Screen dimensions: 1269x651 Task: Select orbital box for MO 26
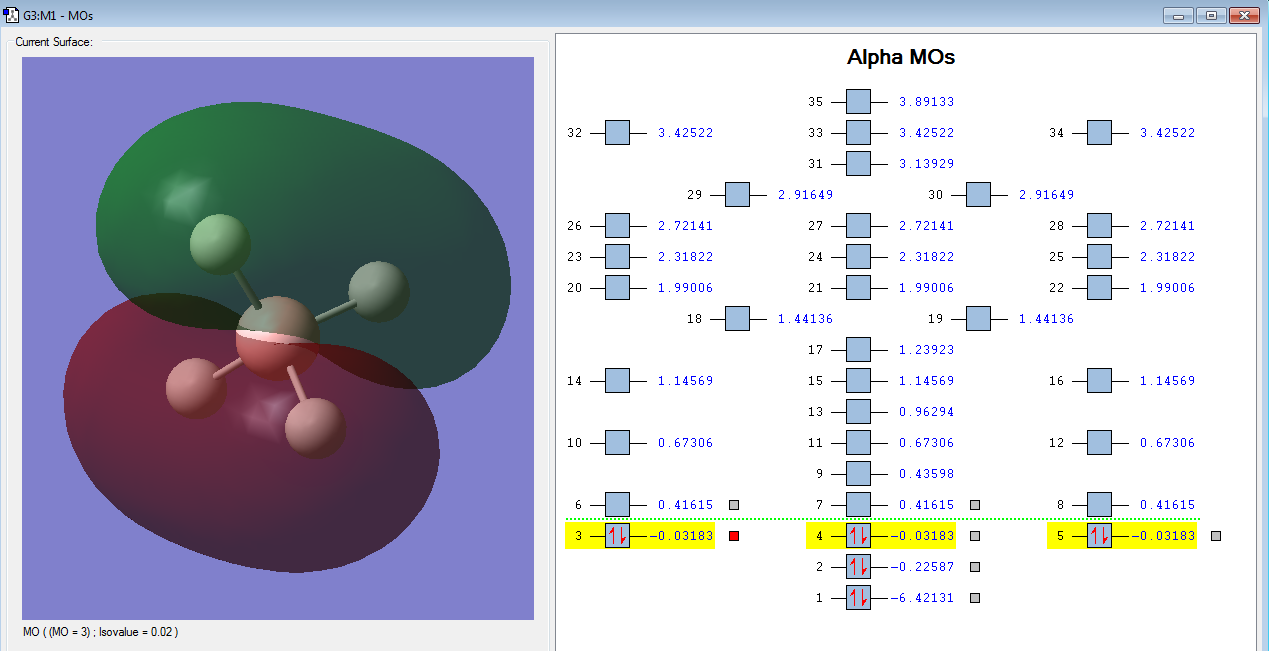(x=617, y=226)
